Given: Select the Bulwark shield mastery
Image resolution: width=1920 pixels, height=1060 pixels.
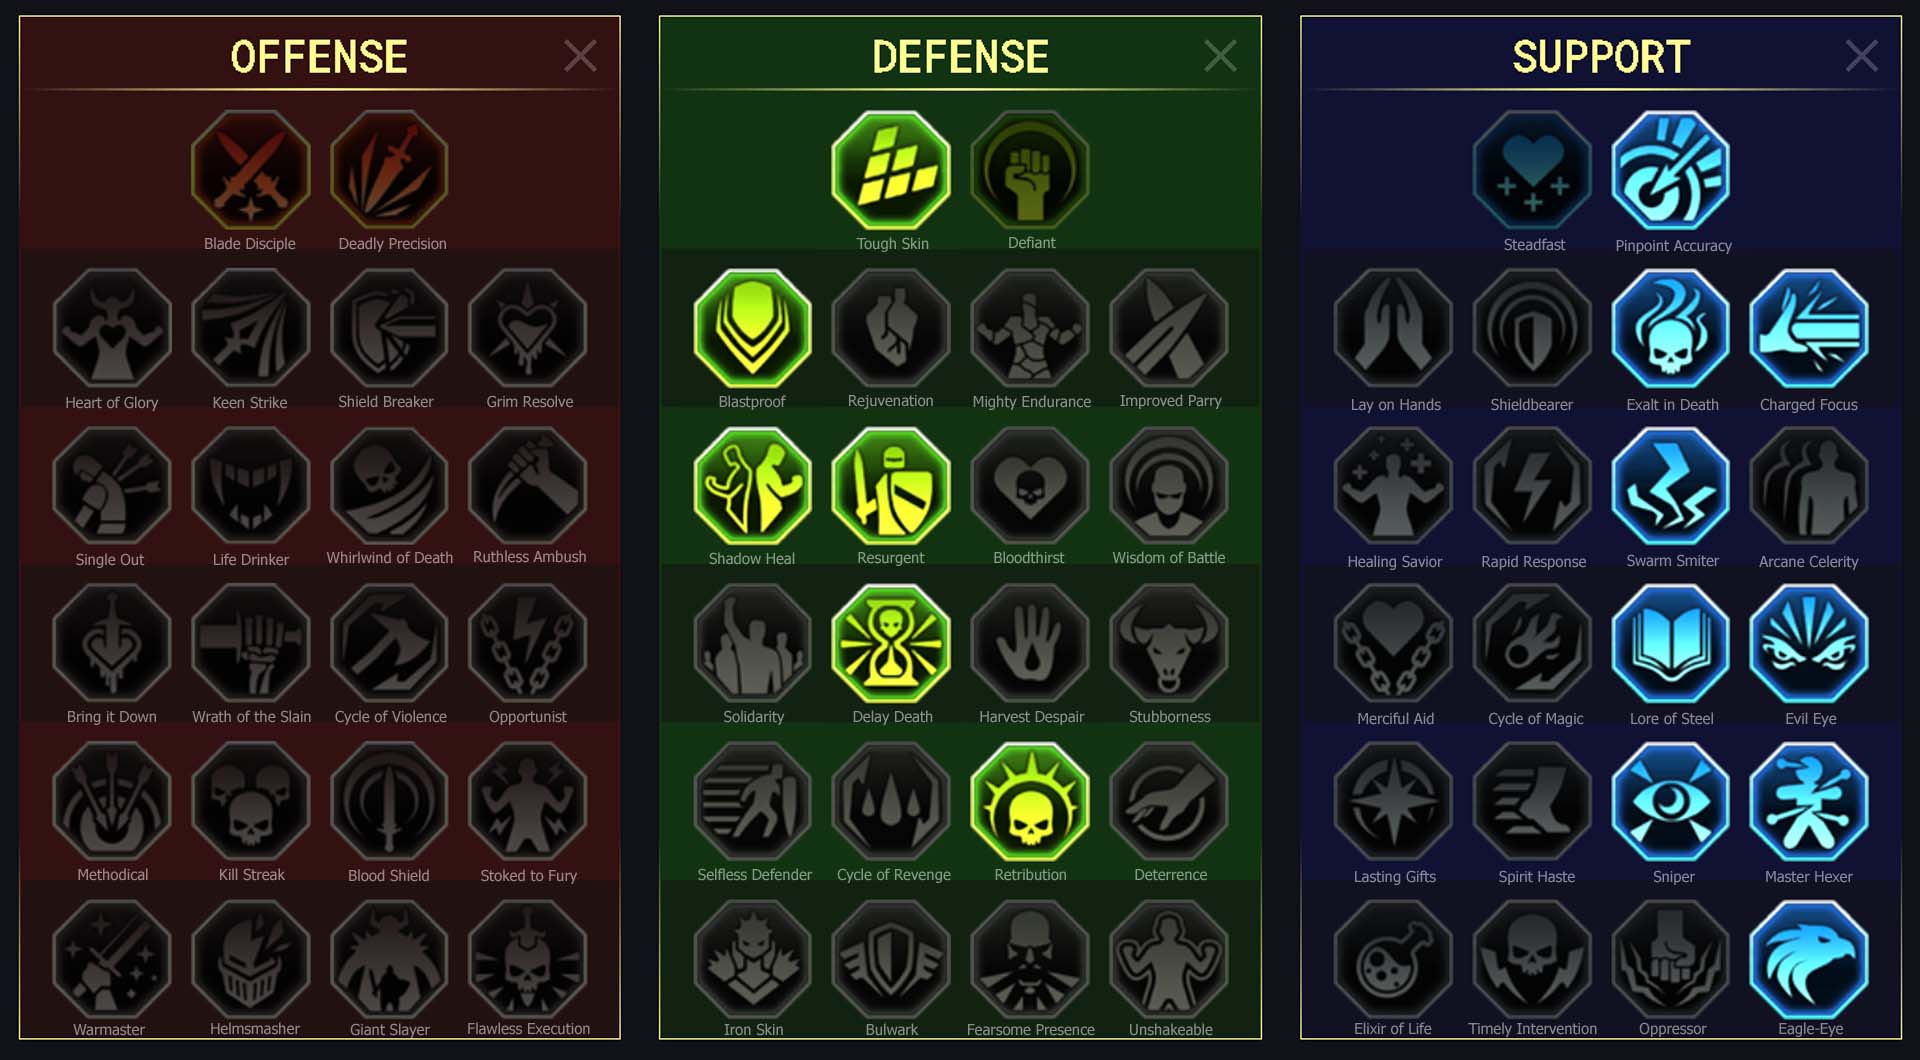Looking at the screenshot, I should click(x=891, y=960).
